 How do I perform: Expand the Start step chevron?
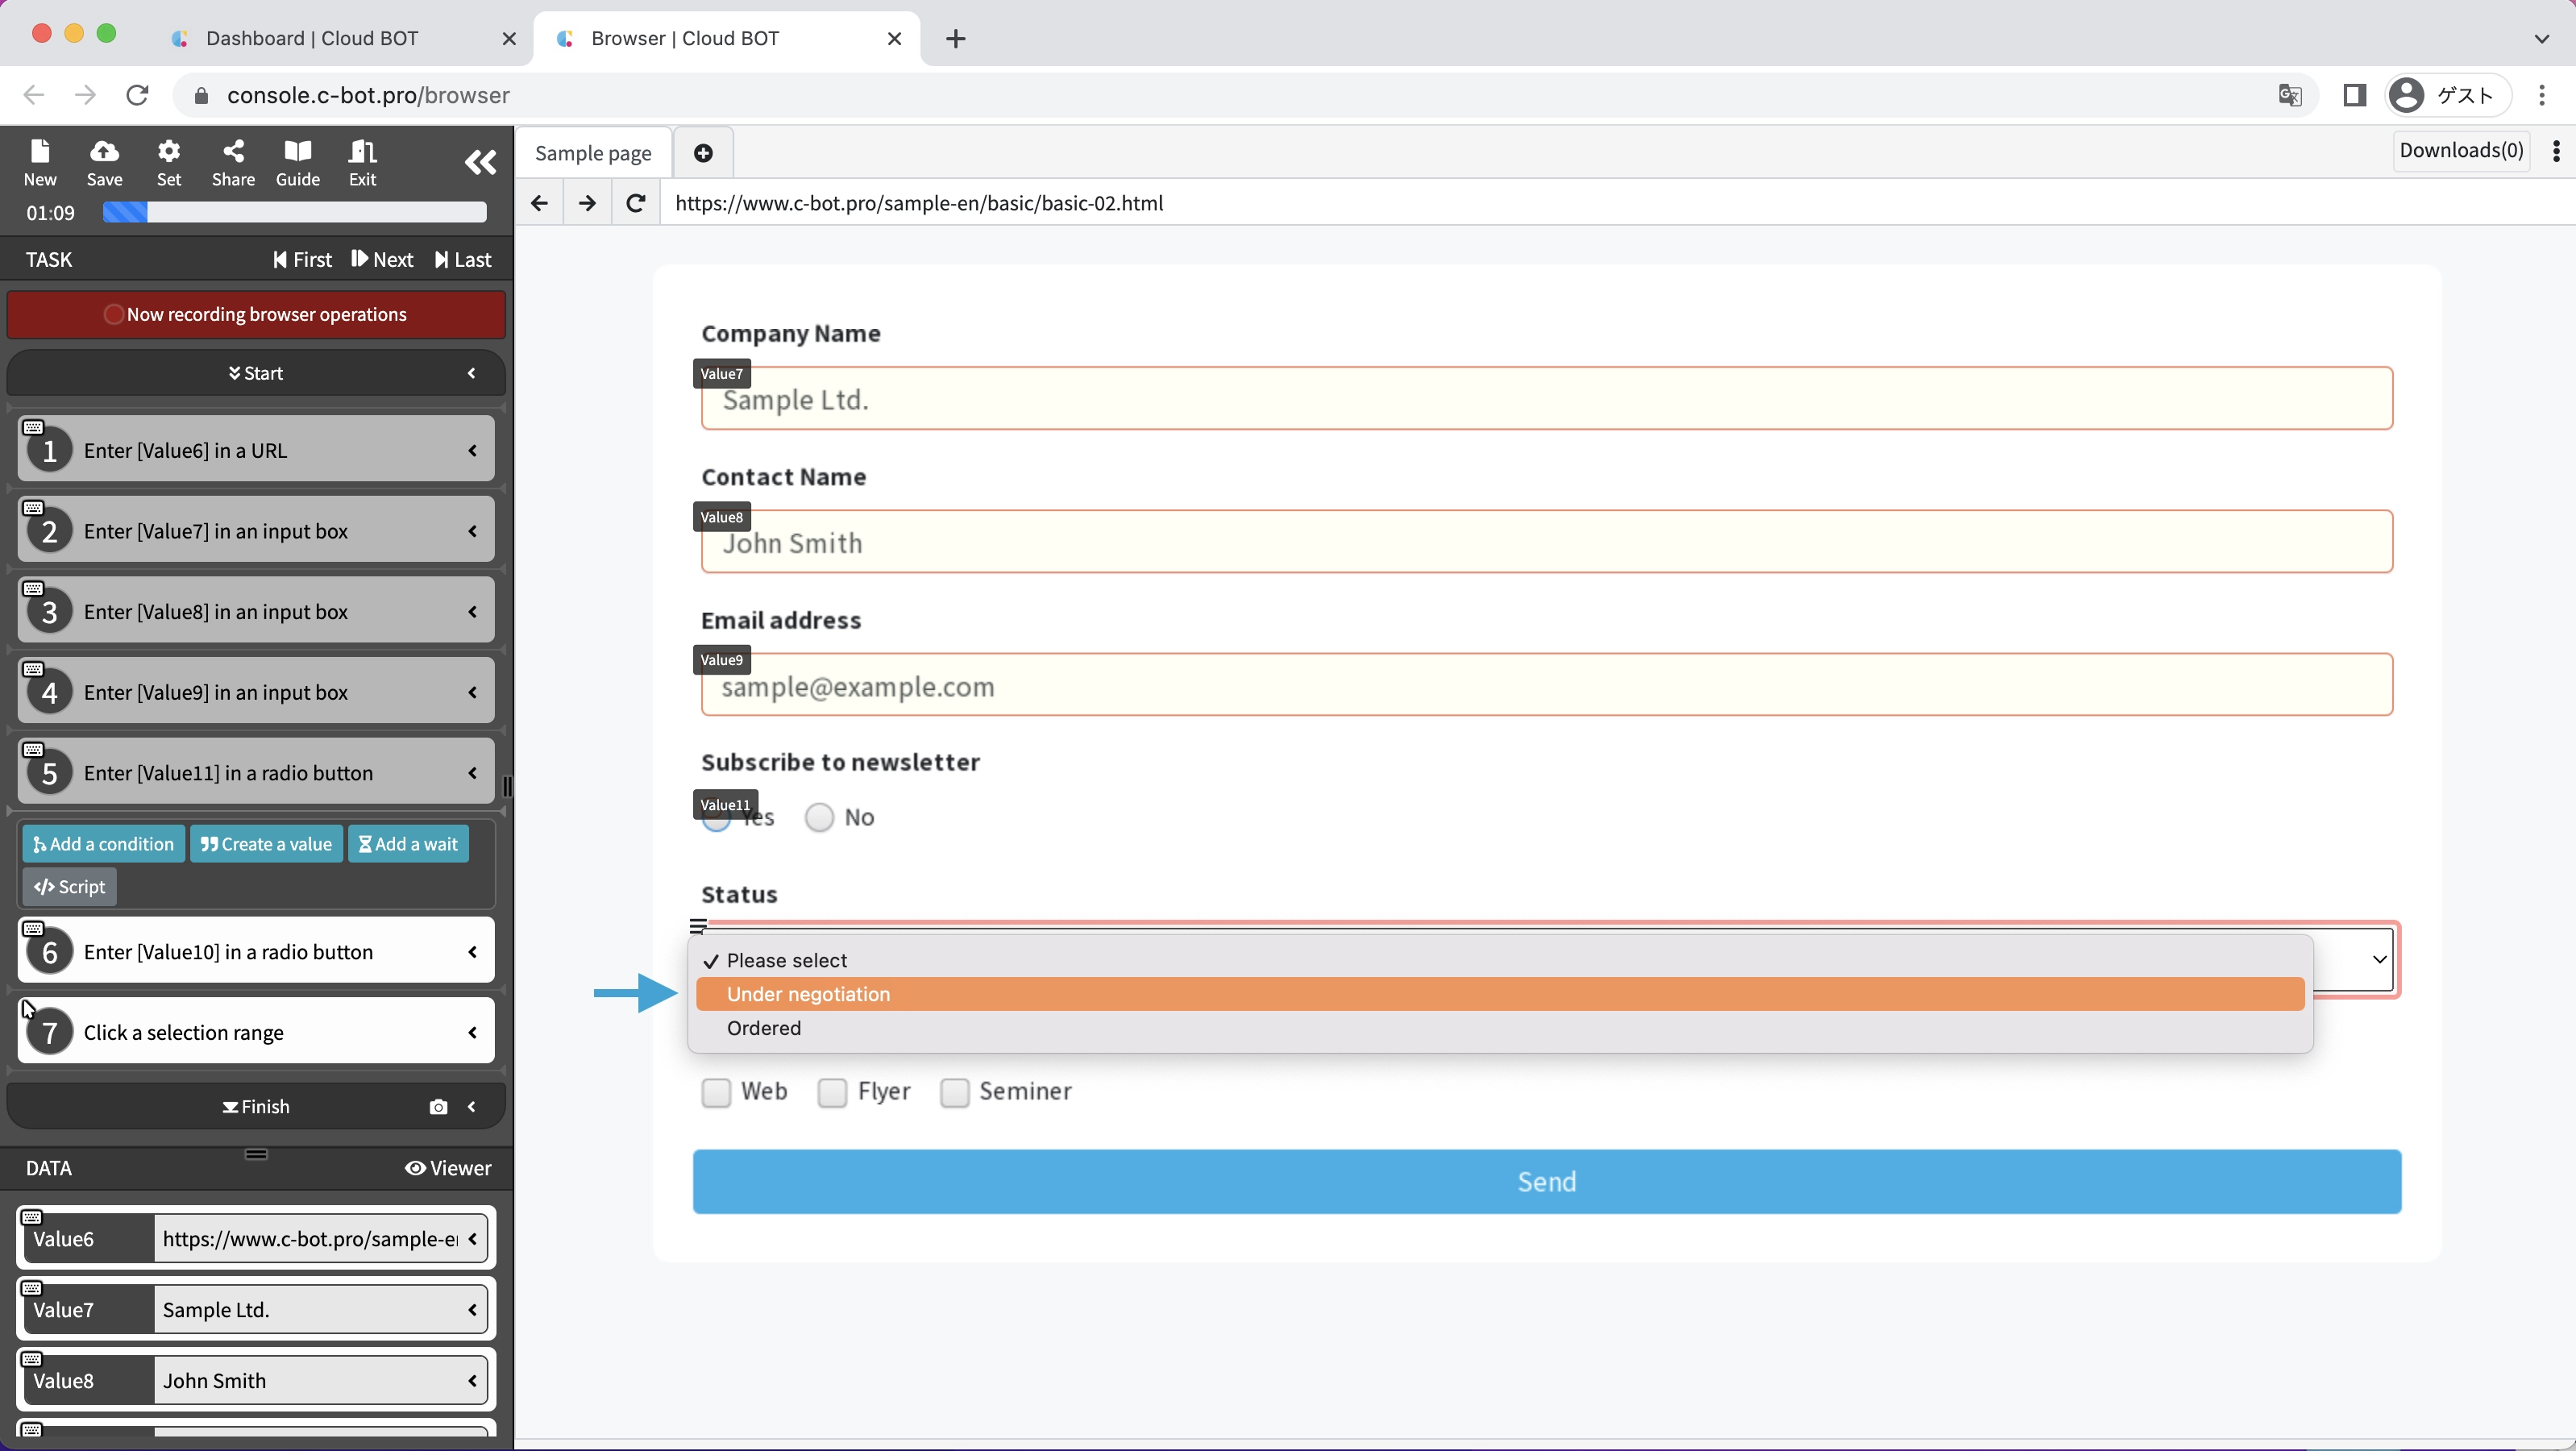point(472,373)
